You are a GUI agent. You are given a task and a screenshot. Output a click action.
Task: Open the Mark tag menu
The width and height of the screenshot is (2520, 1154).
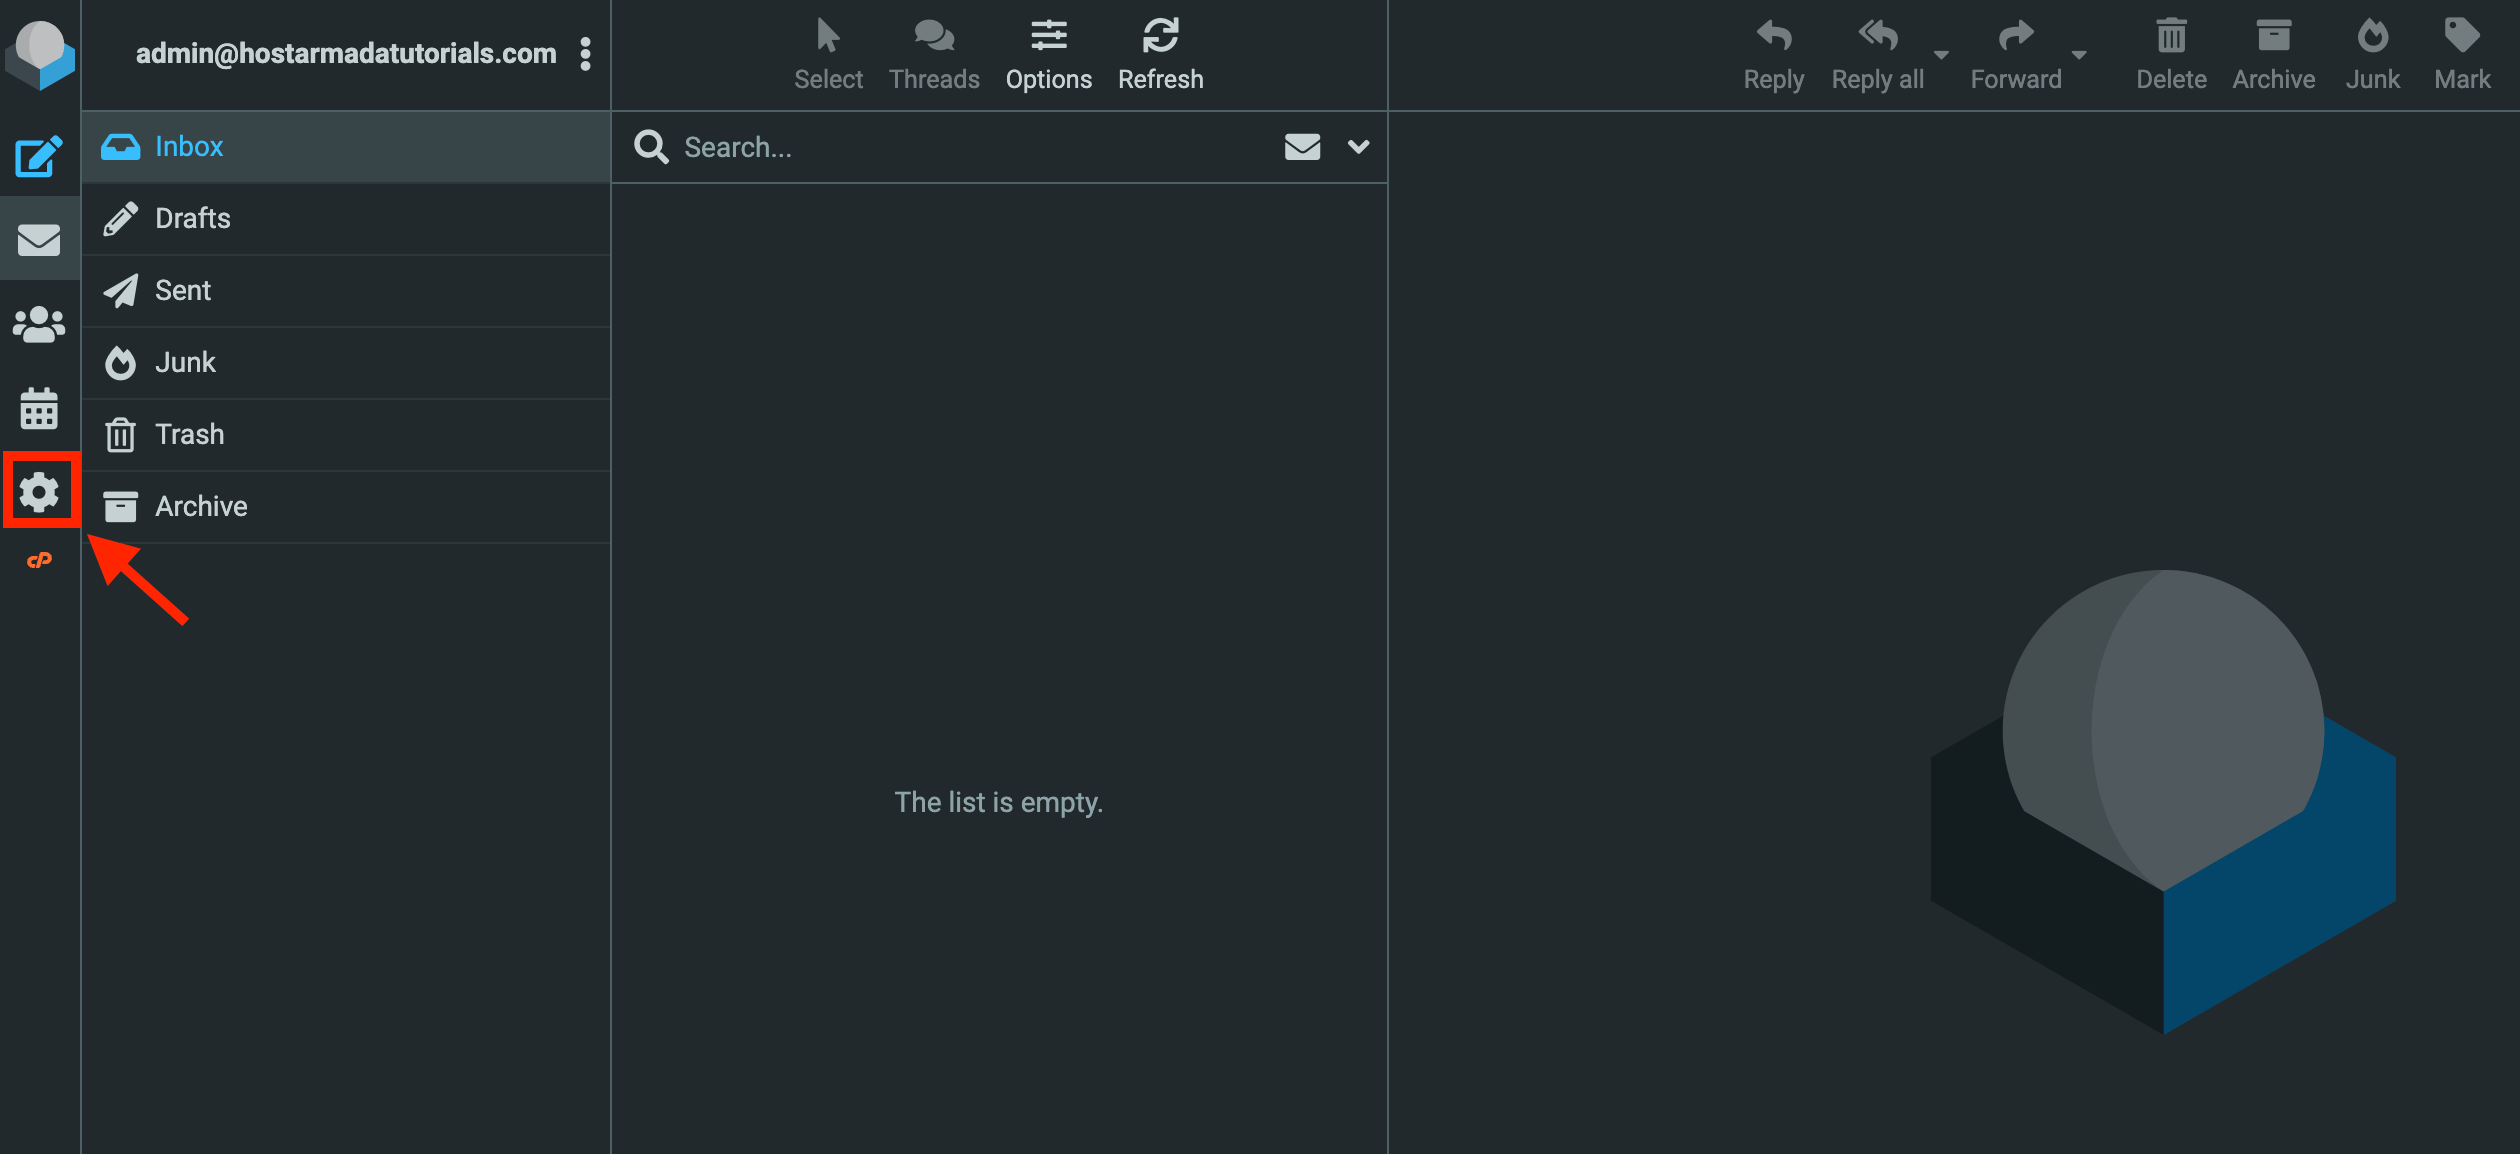(2462, 55)
